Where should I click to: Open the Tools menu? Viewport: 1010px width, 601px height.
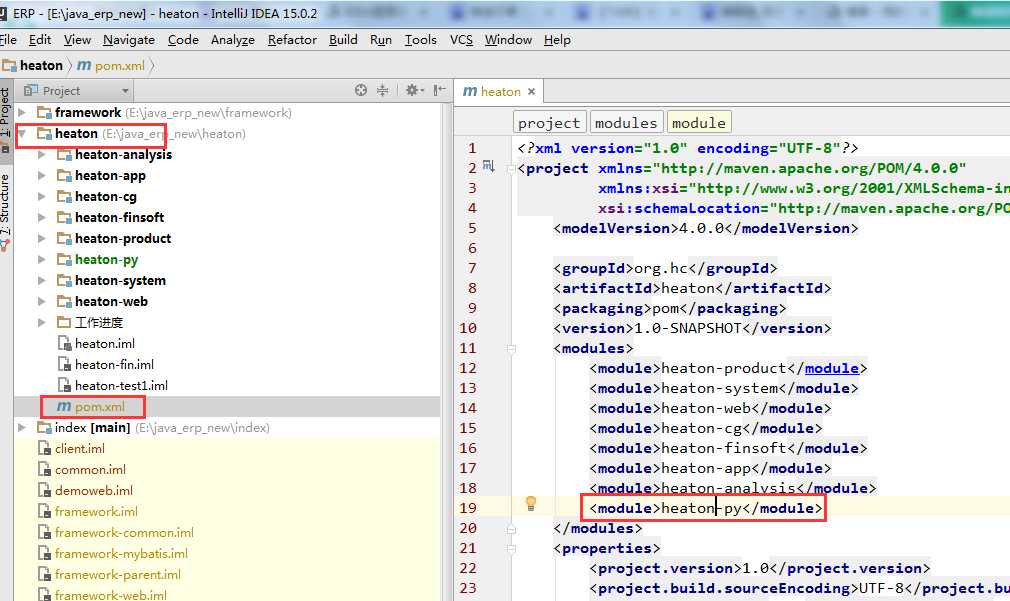point(421,40)
